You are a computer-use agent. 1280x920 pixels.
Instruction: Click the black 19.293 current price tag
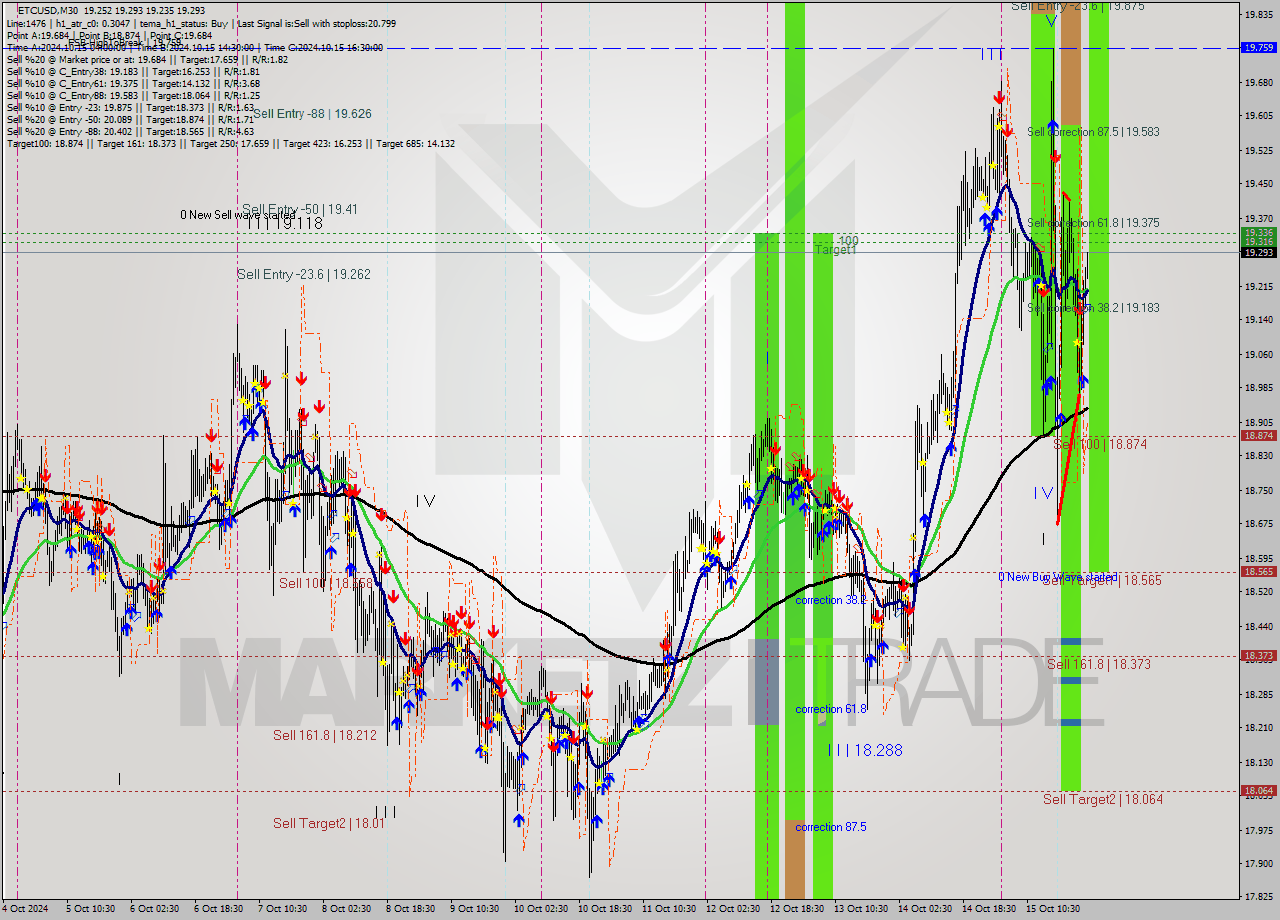pyautogui.click(x=1257, y=252)
